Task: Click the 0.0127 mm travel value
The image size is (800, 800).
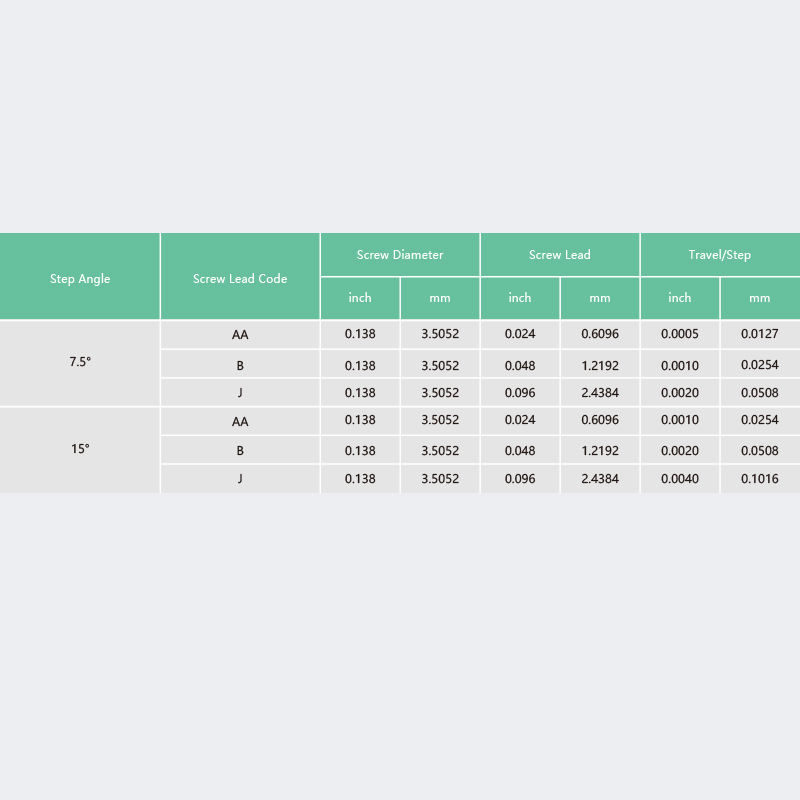Action: click(x=760, y=334)
